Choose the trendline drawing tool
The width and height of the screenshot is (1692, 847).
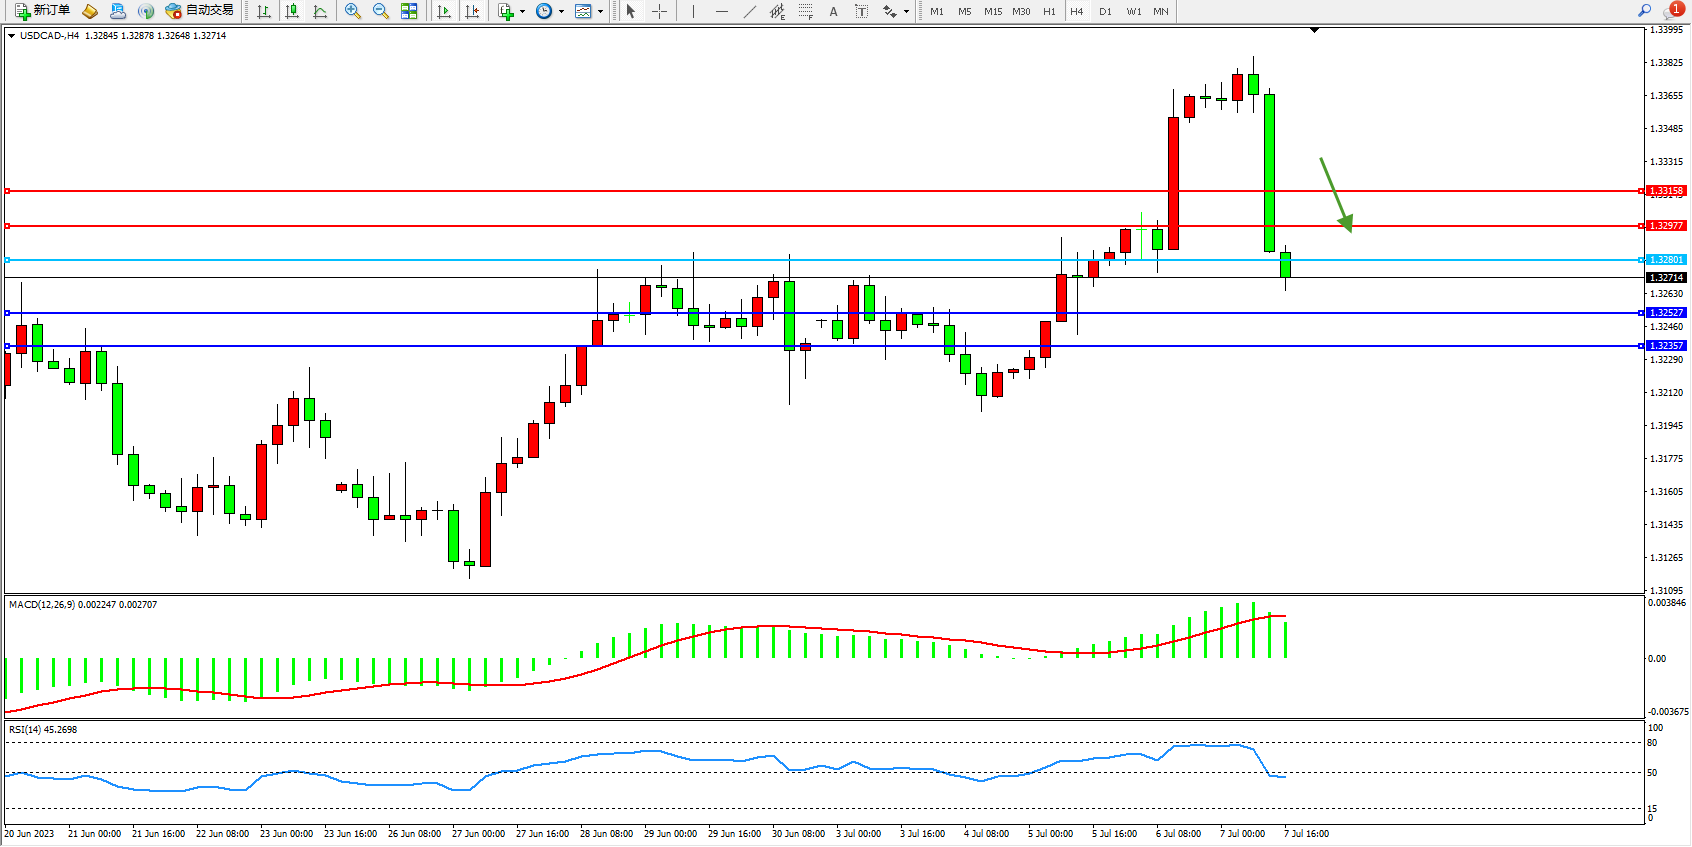tap(749, 11)
